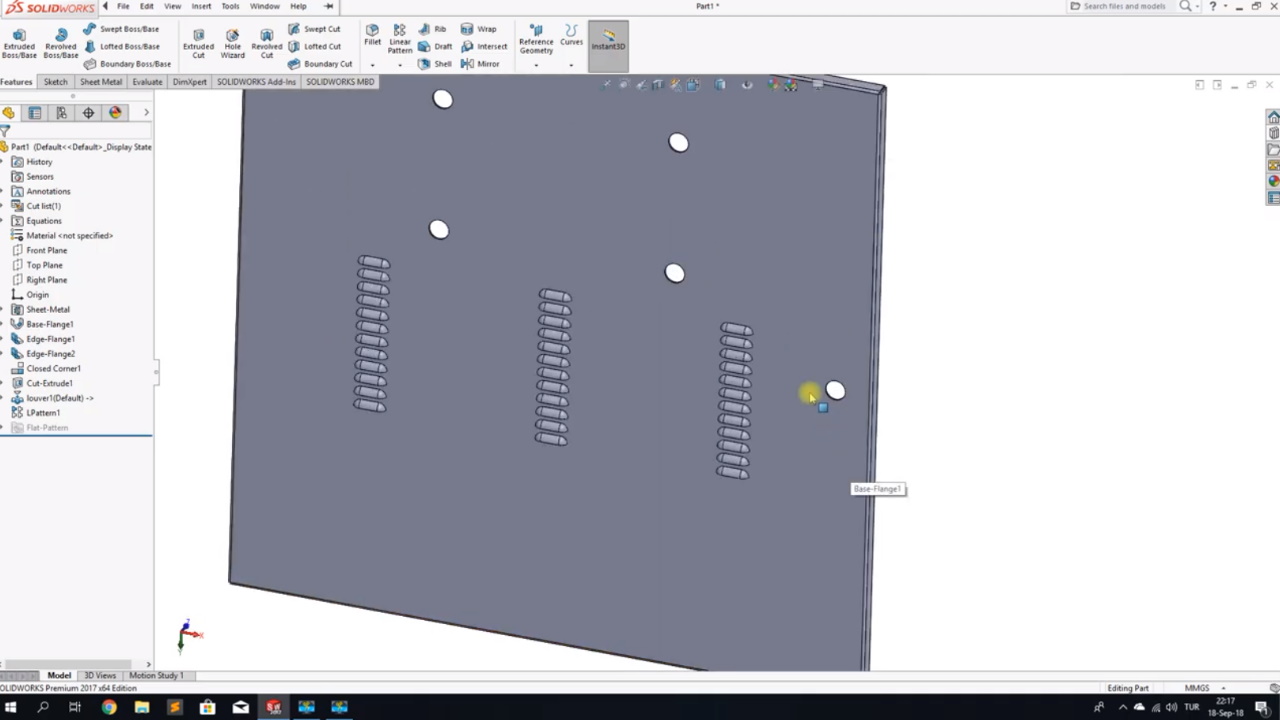
Task: Select the Swept Cut tool
Action: click(x=321, y=28)
